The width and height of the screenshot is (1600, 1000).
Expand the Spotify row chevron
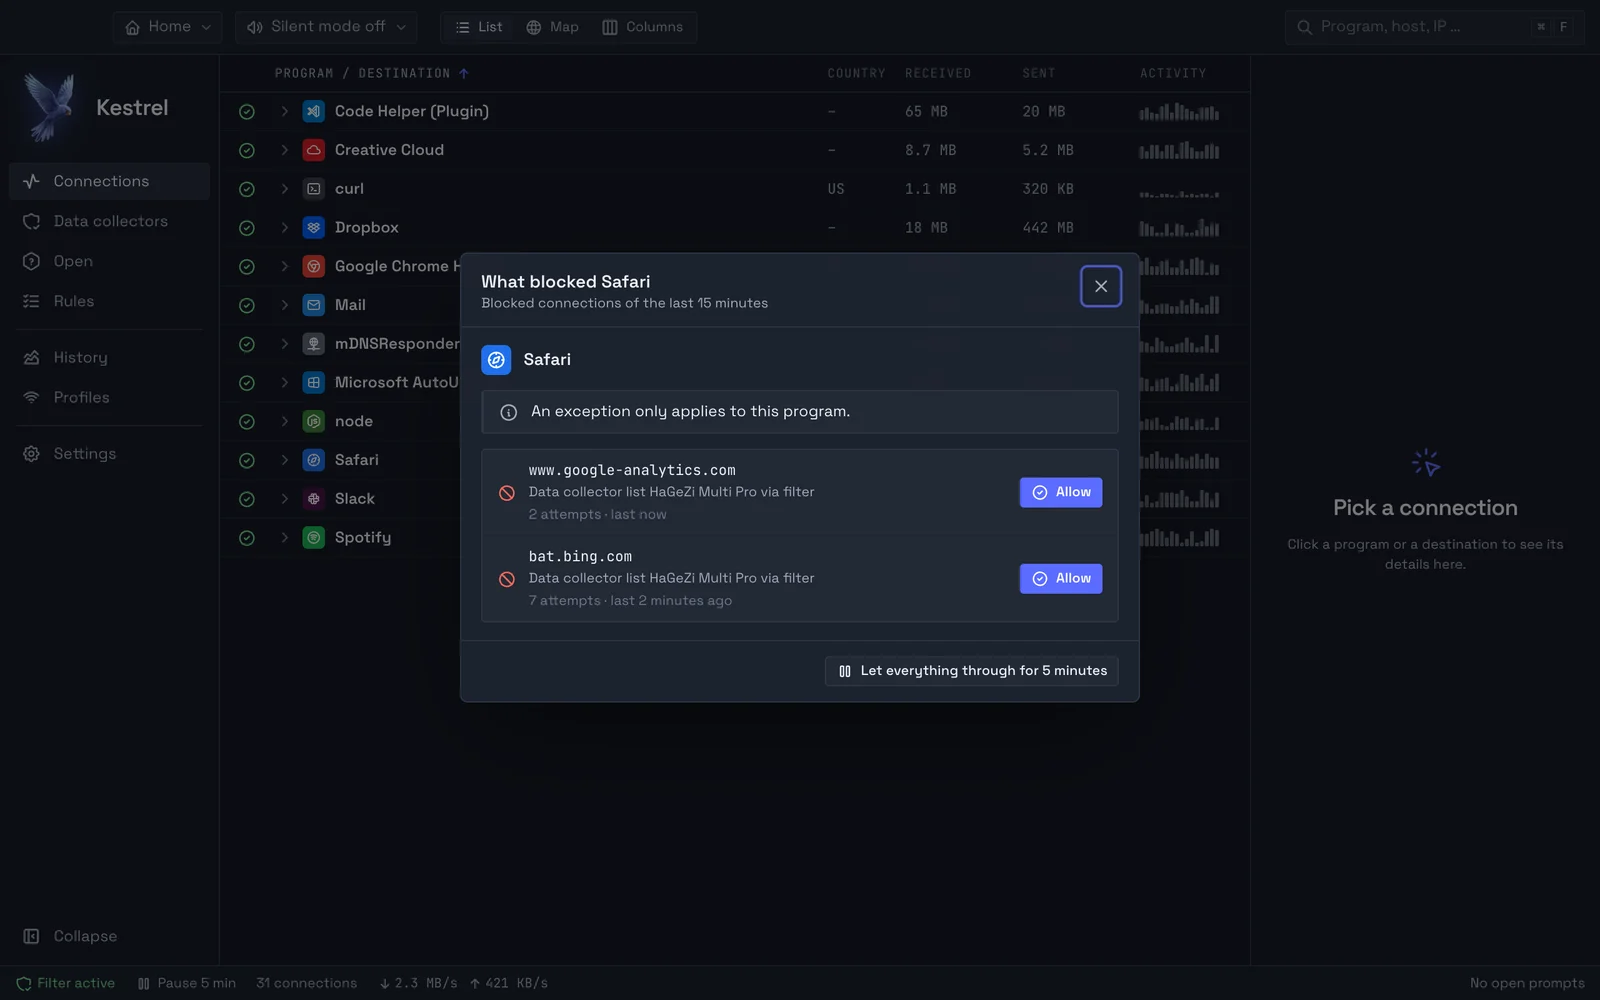coord(284,538)
